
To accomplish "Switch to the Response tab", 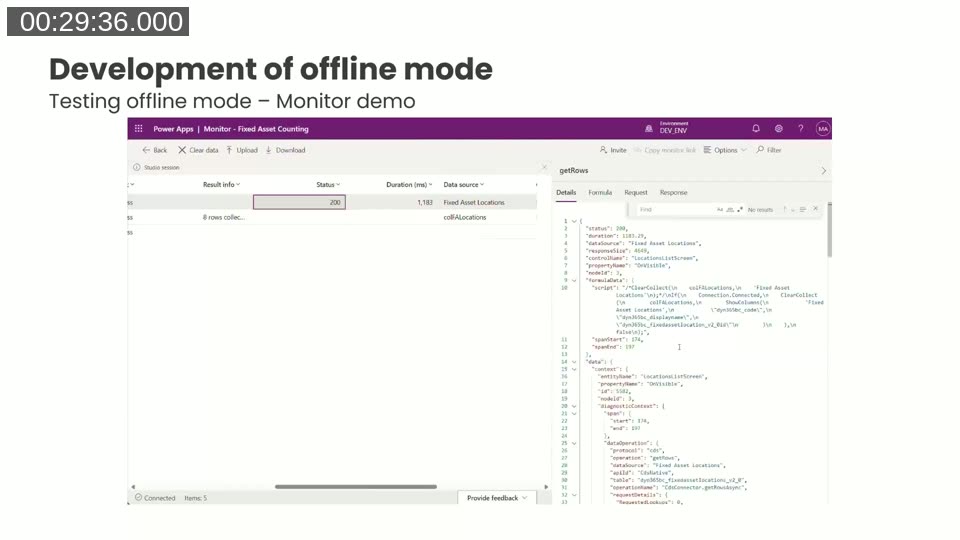I will [673, 192].
